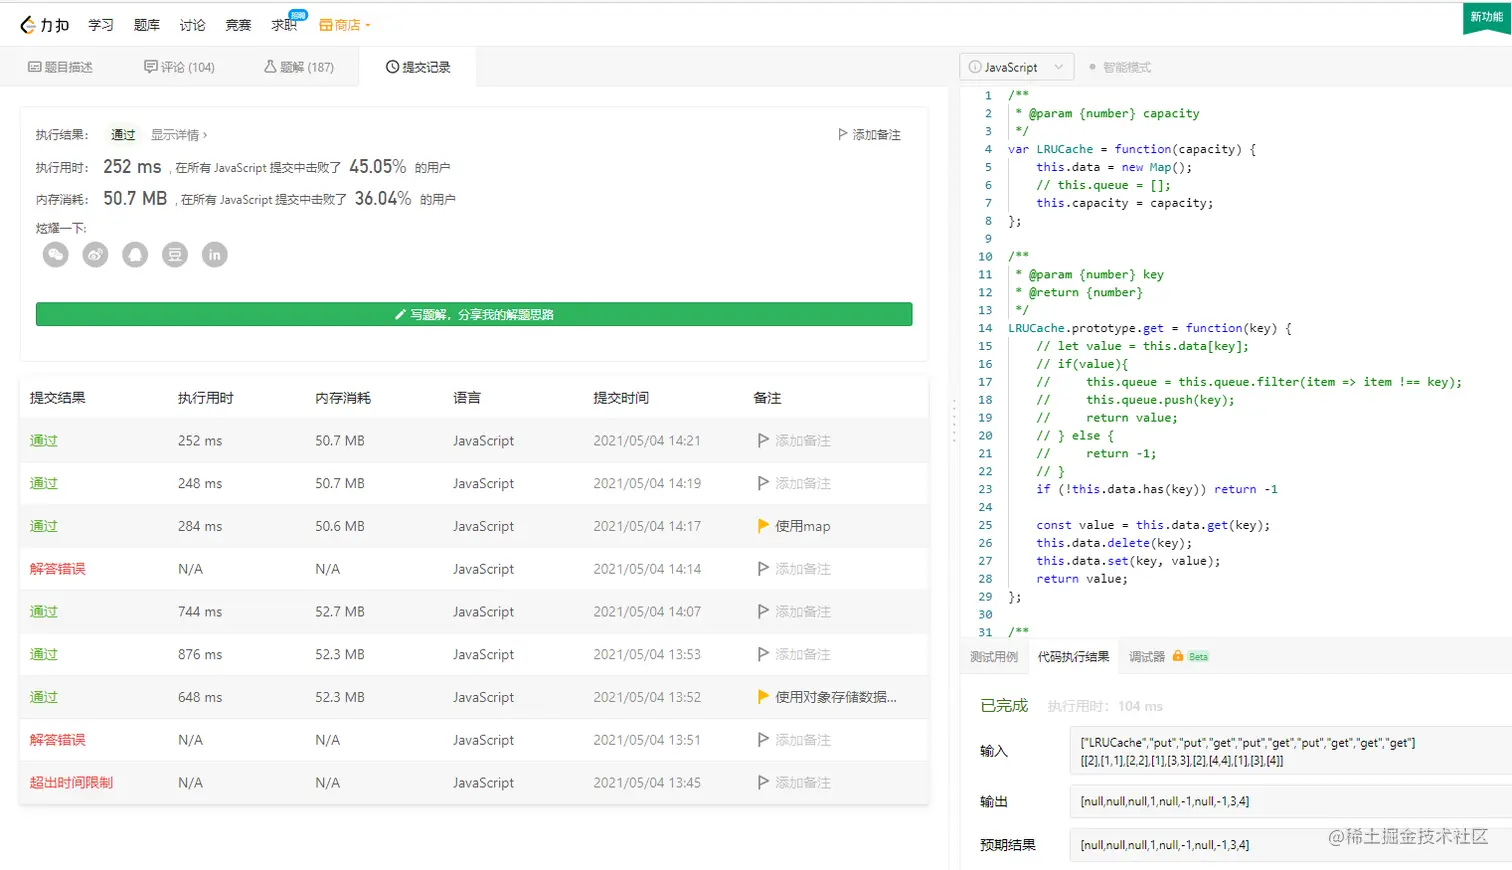
Task: Click 提交时间 column header
Action: coord(621,398)
